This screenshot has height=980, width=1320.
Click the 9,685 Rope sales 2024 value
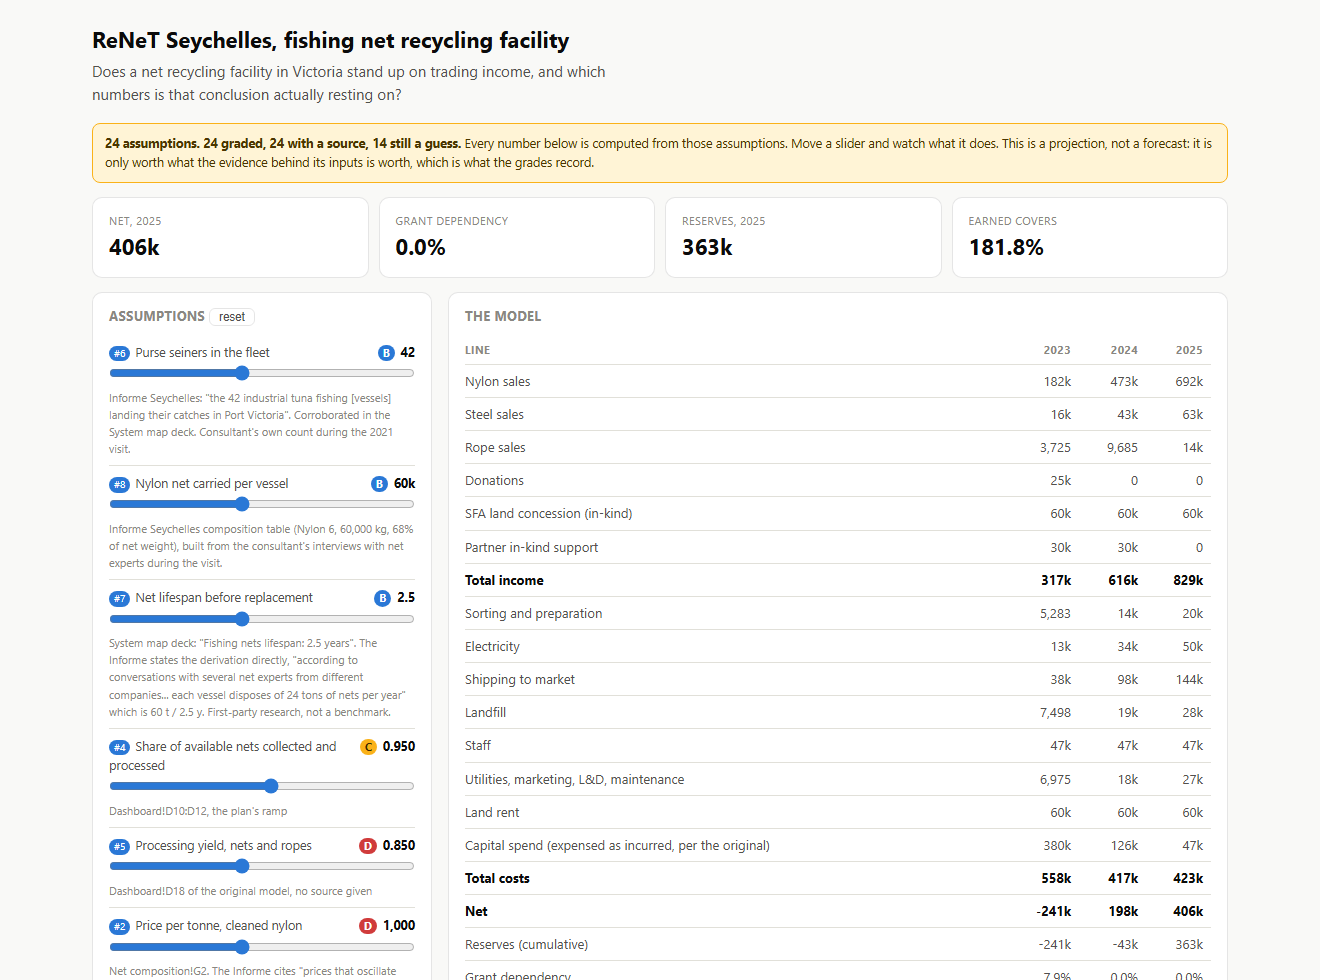[1122, 448]
